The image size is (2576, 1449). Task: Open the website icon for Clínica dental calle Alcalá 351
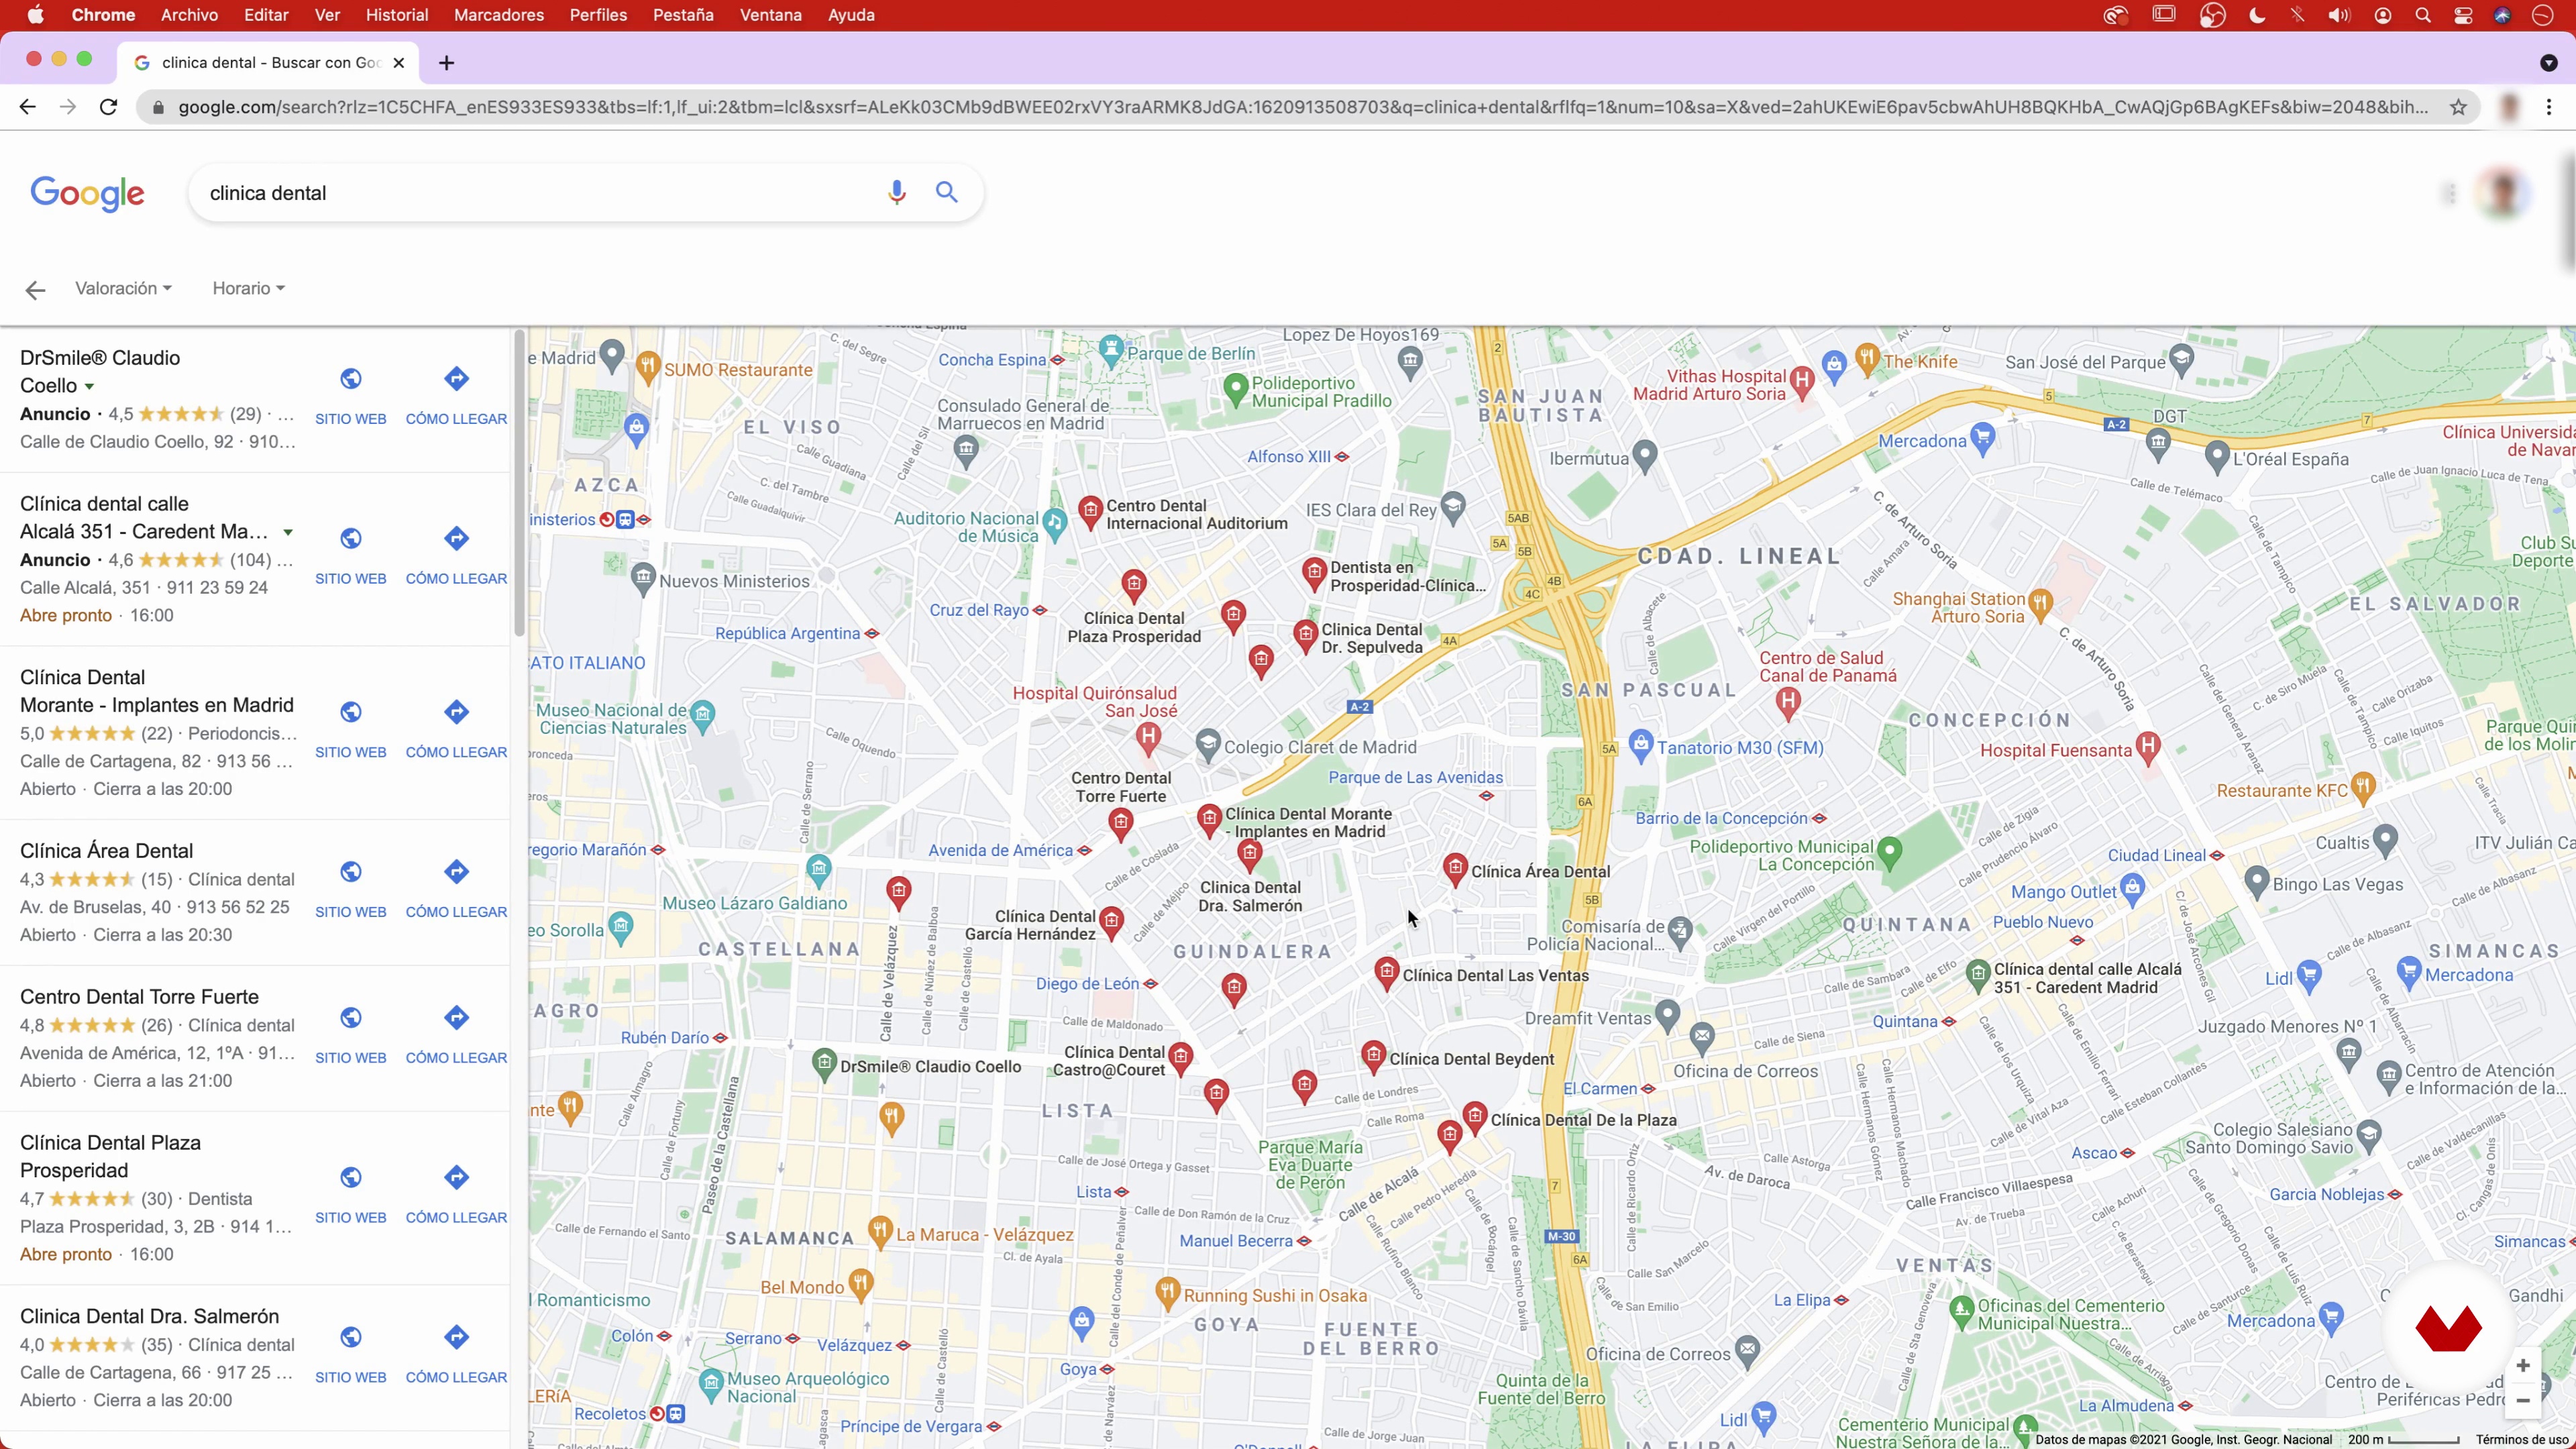click(x=351, y=539)
